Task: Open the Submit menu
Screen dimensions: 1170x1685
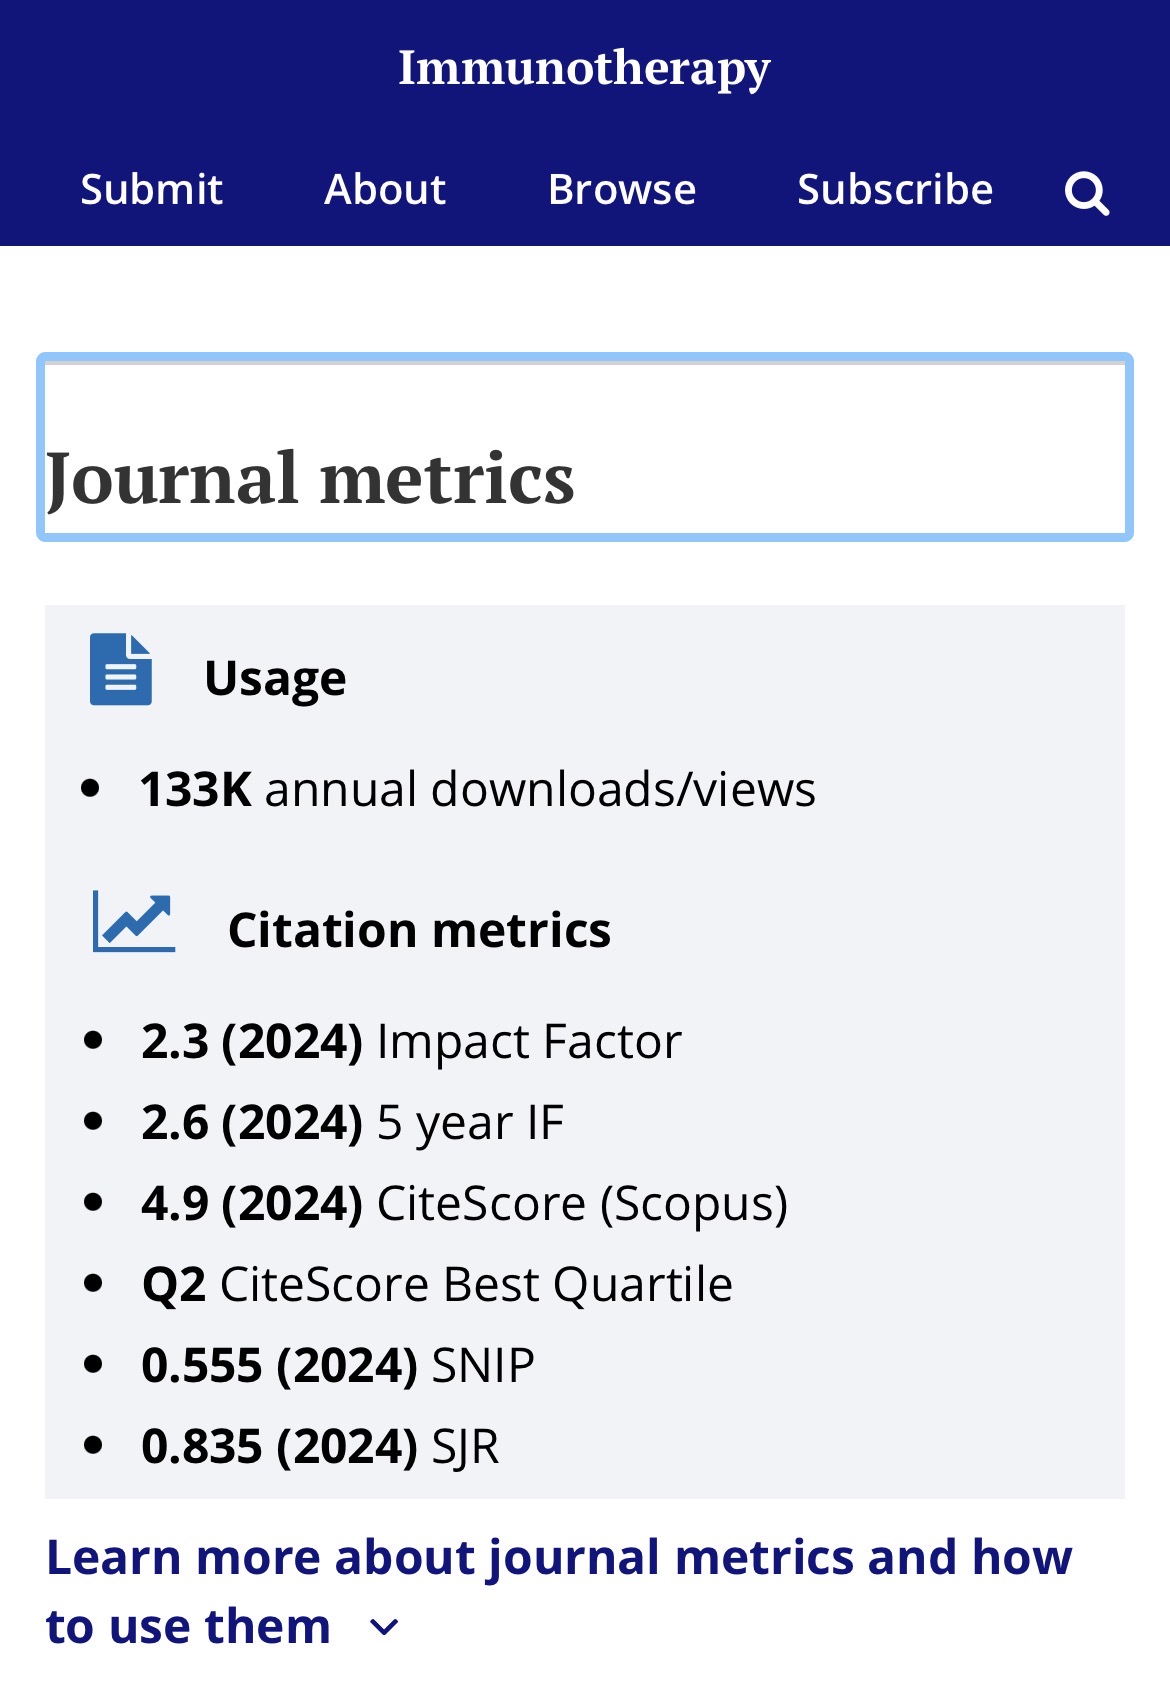Action: point(151,190)
